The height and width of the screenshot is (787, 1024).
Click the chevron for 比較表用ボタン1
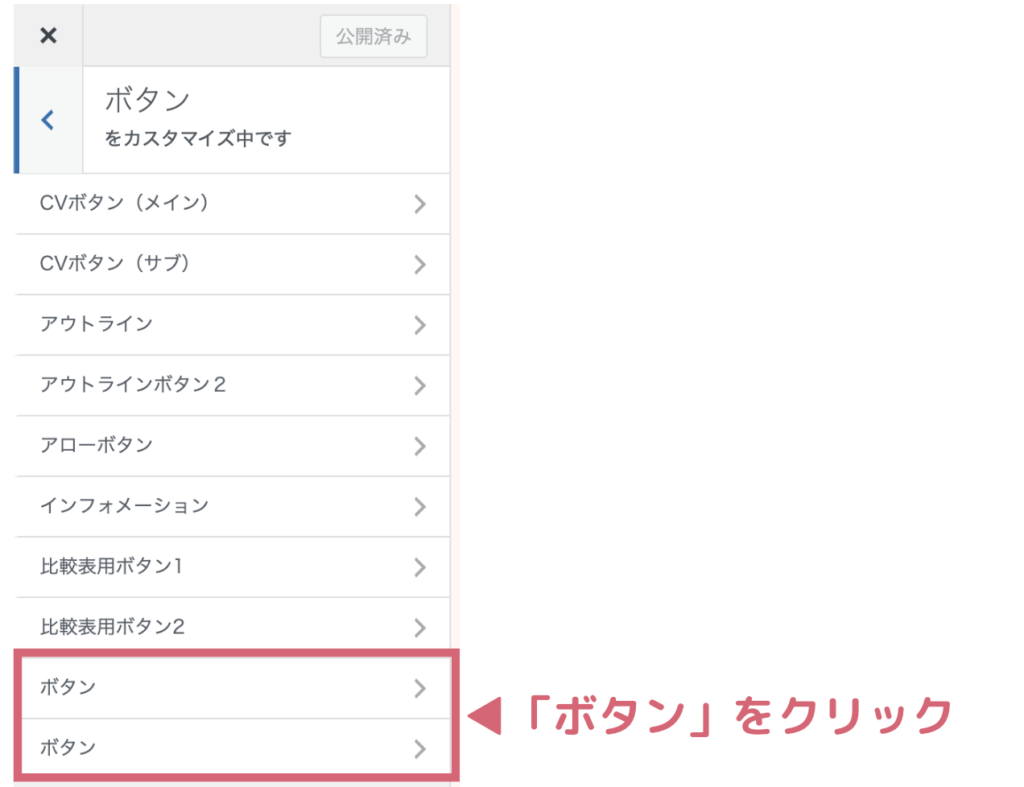[420, 568]
